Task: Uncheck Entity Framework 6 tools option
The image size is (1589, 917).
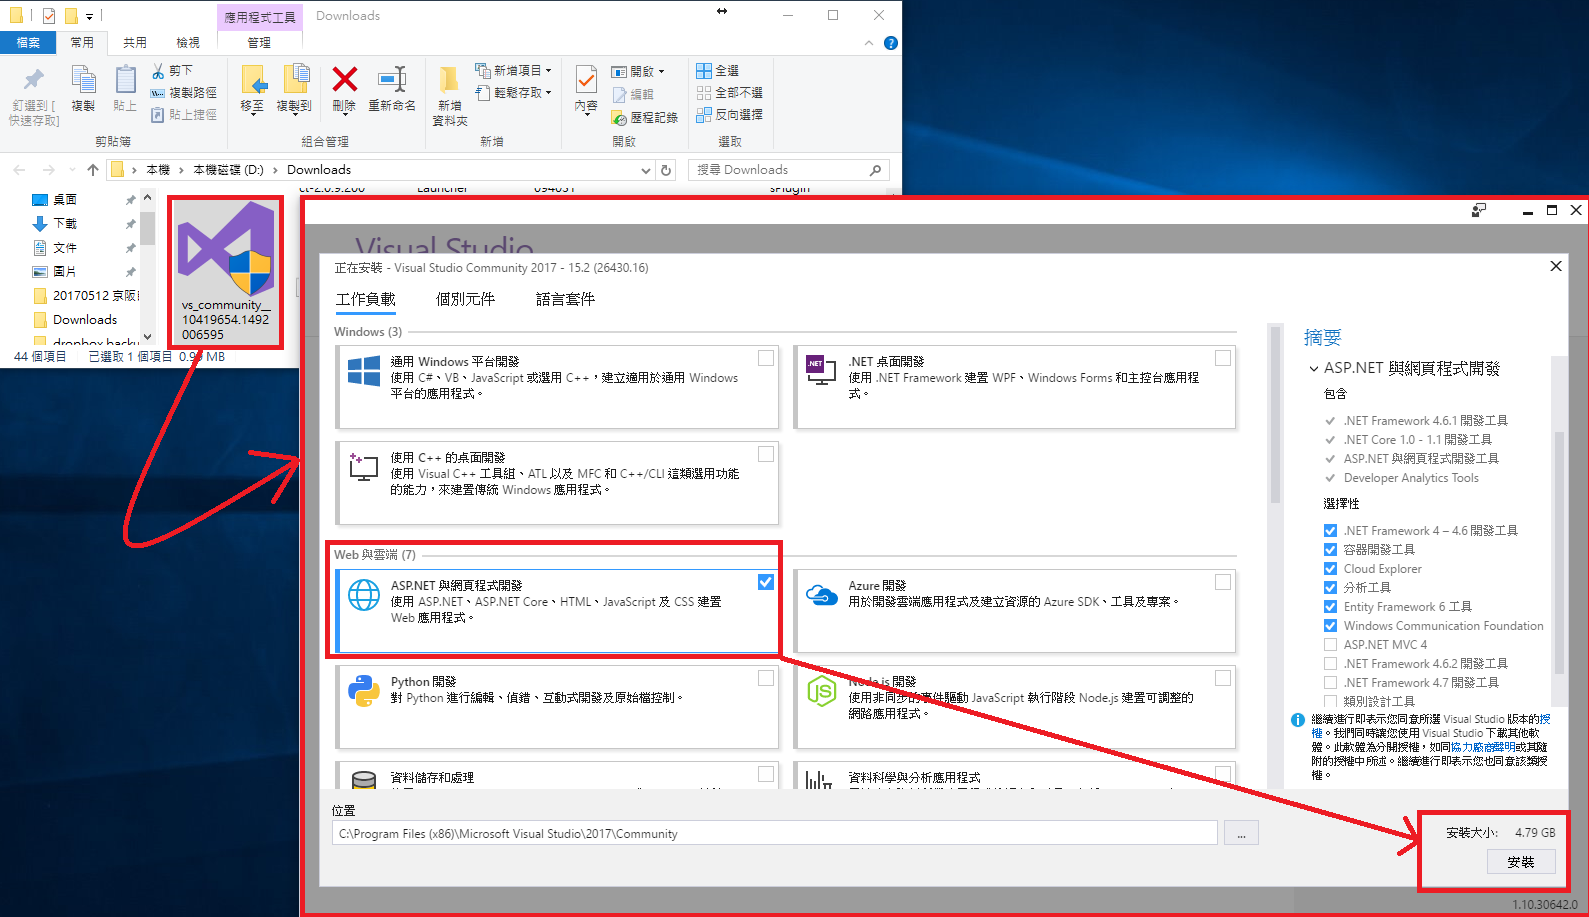Action: [1330, 607]
